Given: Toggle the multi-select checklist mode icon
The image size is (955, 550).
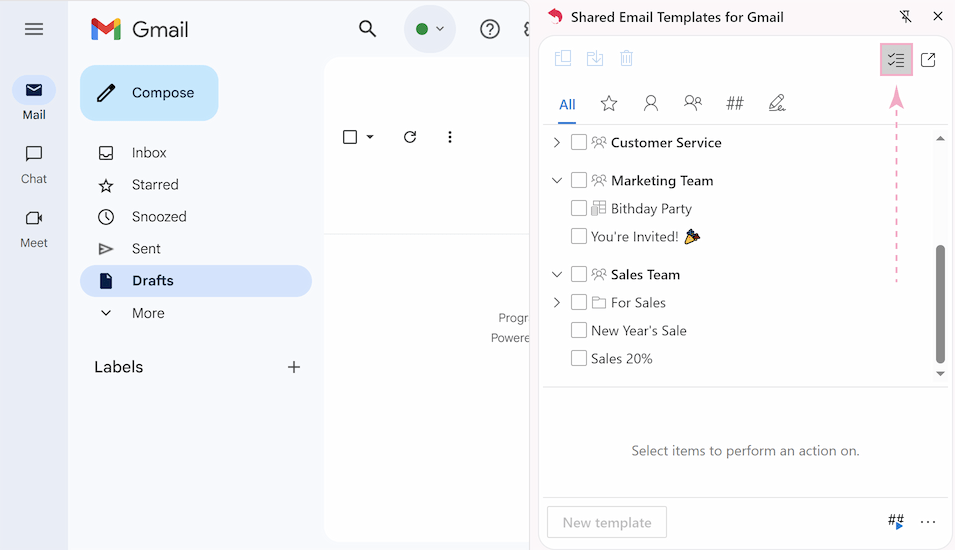Looking at the screenshot, I should 896,60.
